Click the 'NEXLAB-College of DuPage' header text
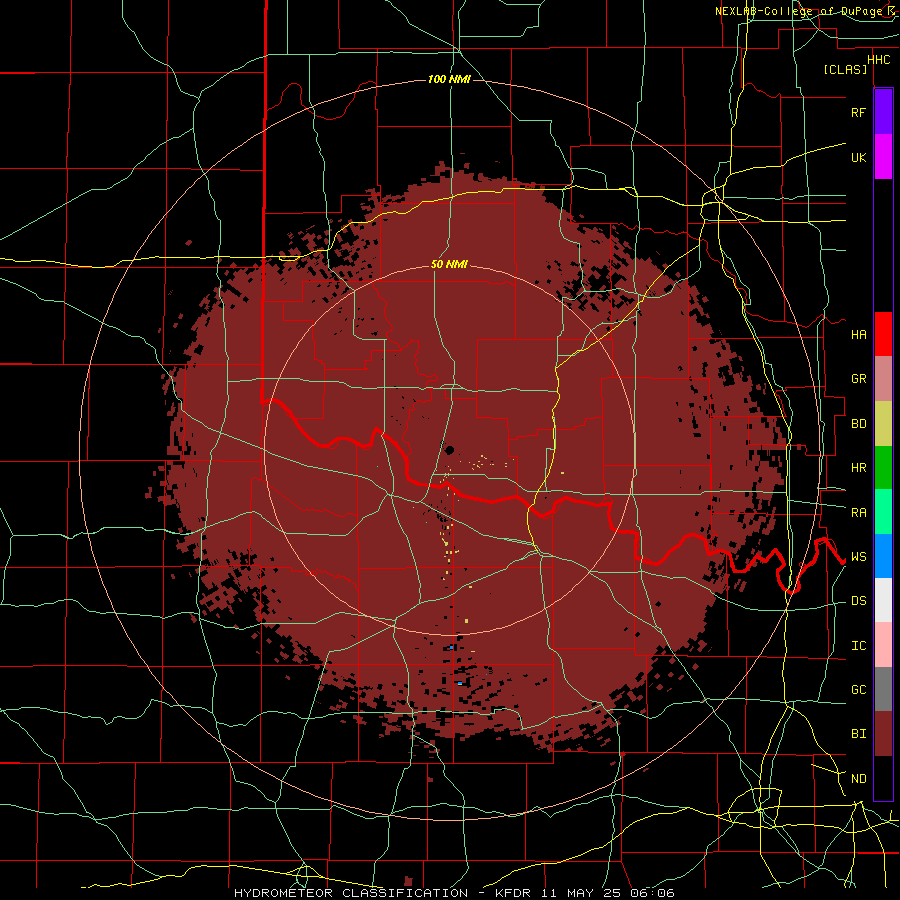The width and height of the screenshot is (900, 900). 797,11
